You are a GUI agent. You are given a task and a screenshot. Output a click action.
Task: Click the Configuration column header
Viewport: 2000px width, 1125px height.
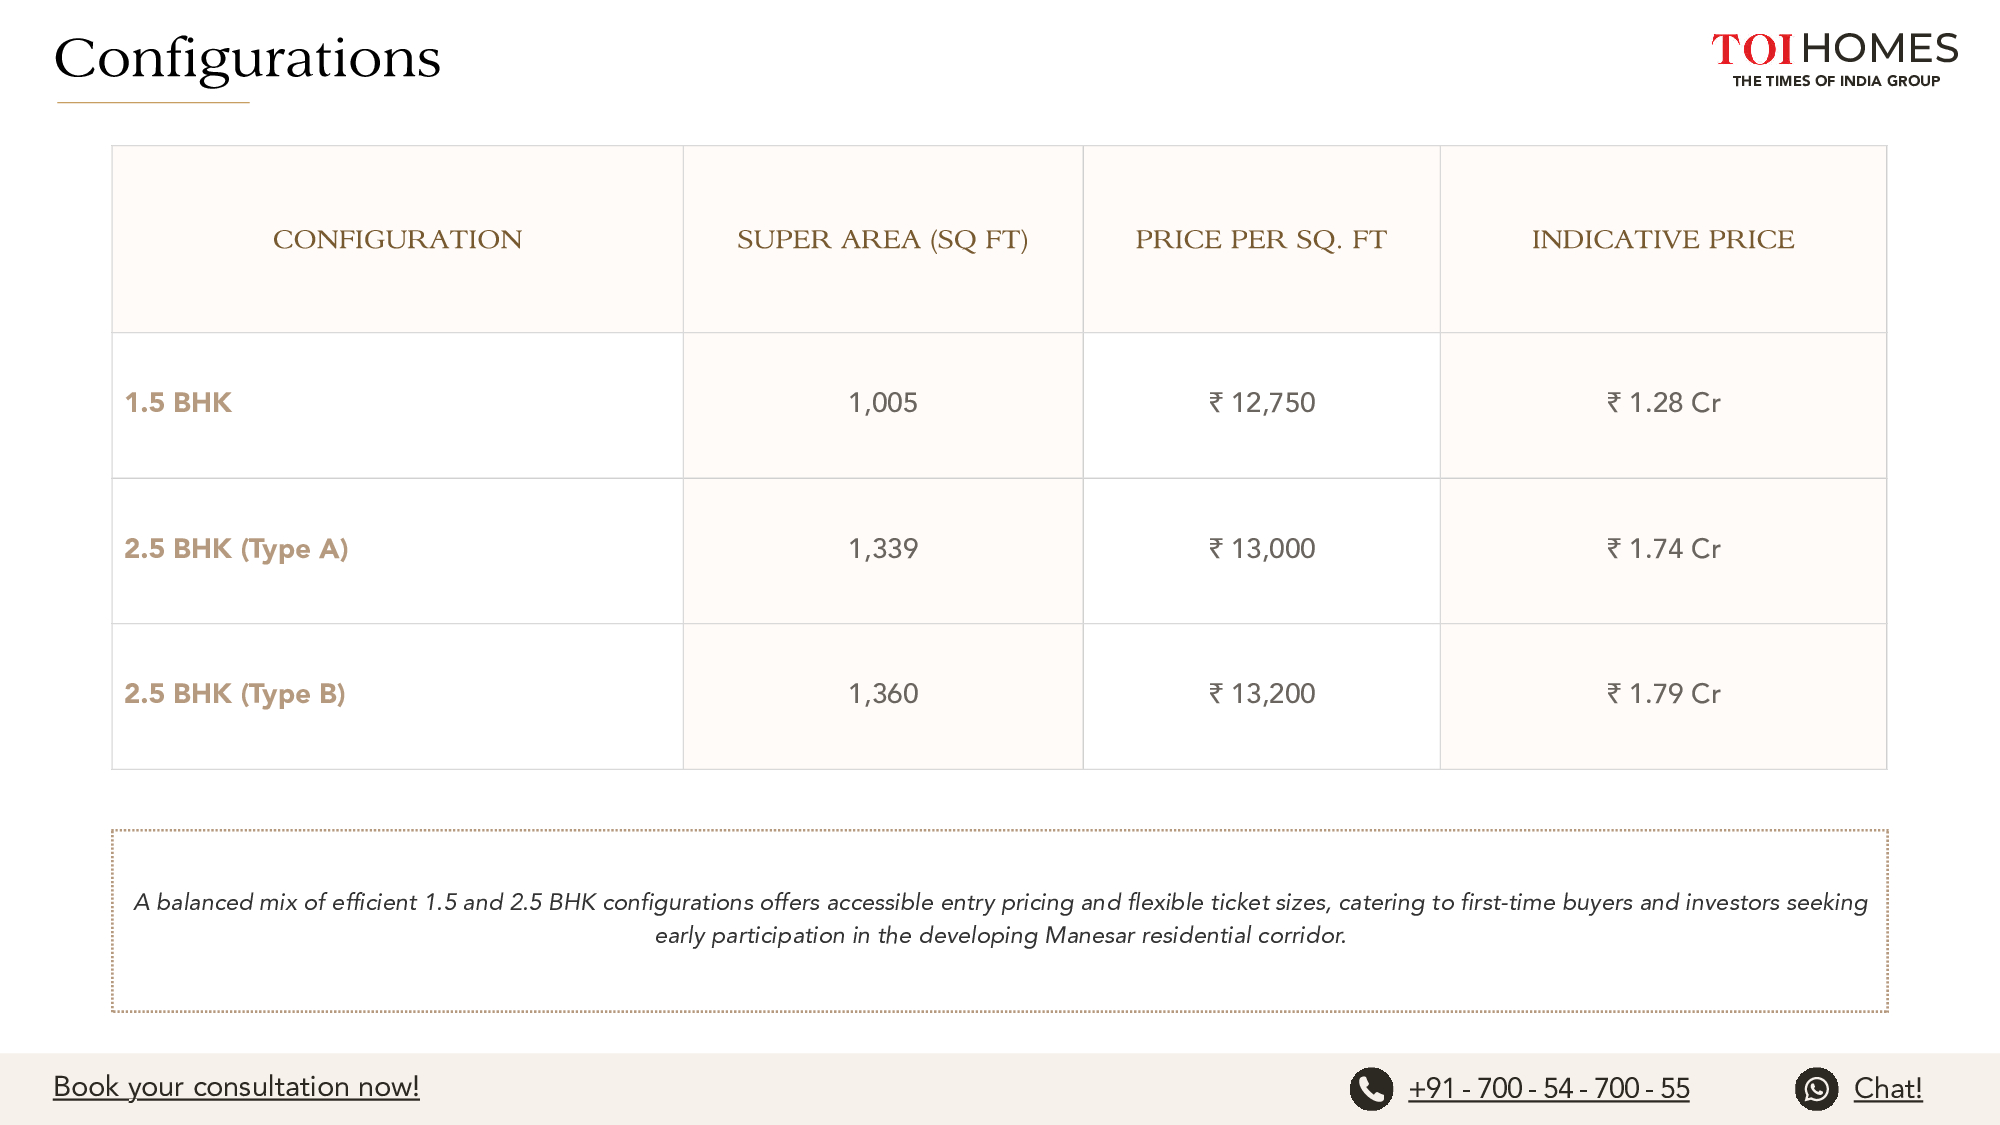(397, 240)
